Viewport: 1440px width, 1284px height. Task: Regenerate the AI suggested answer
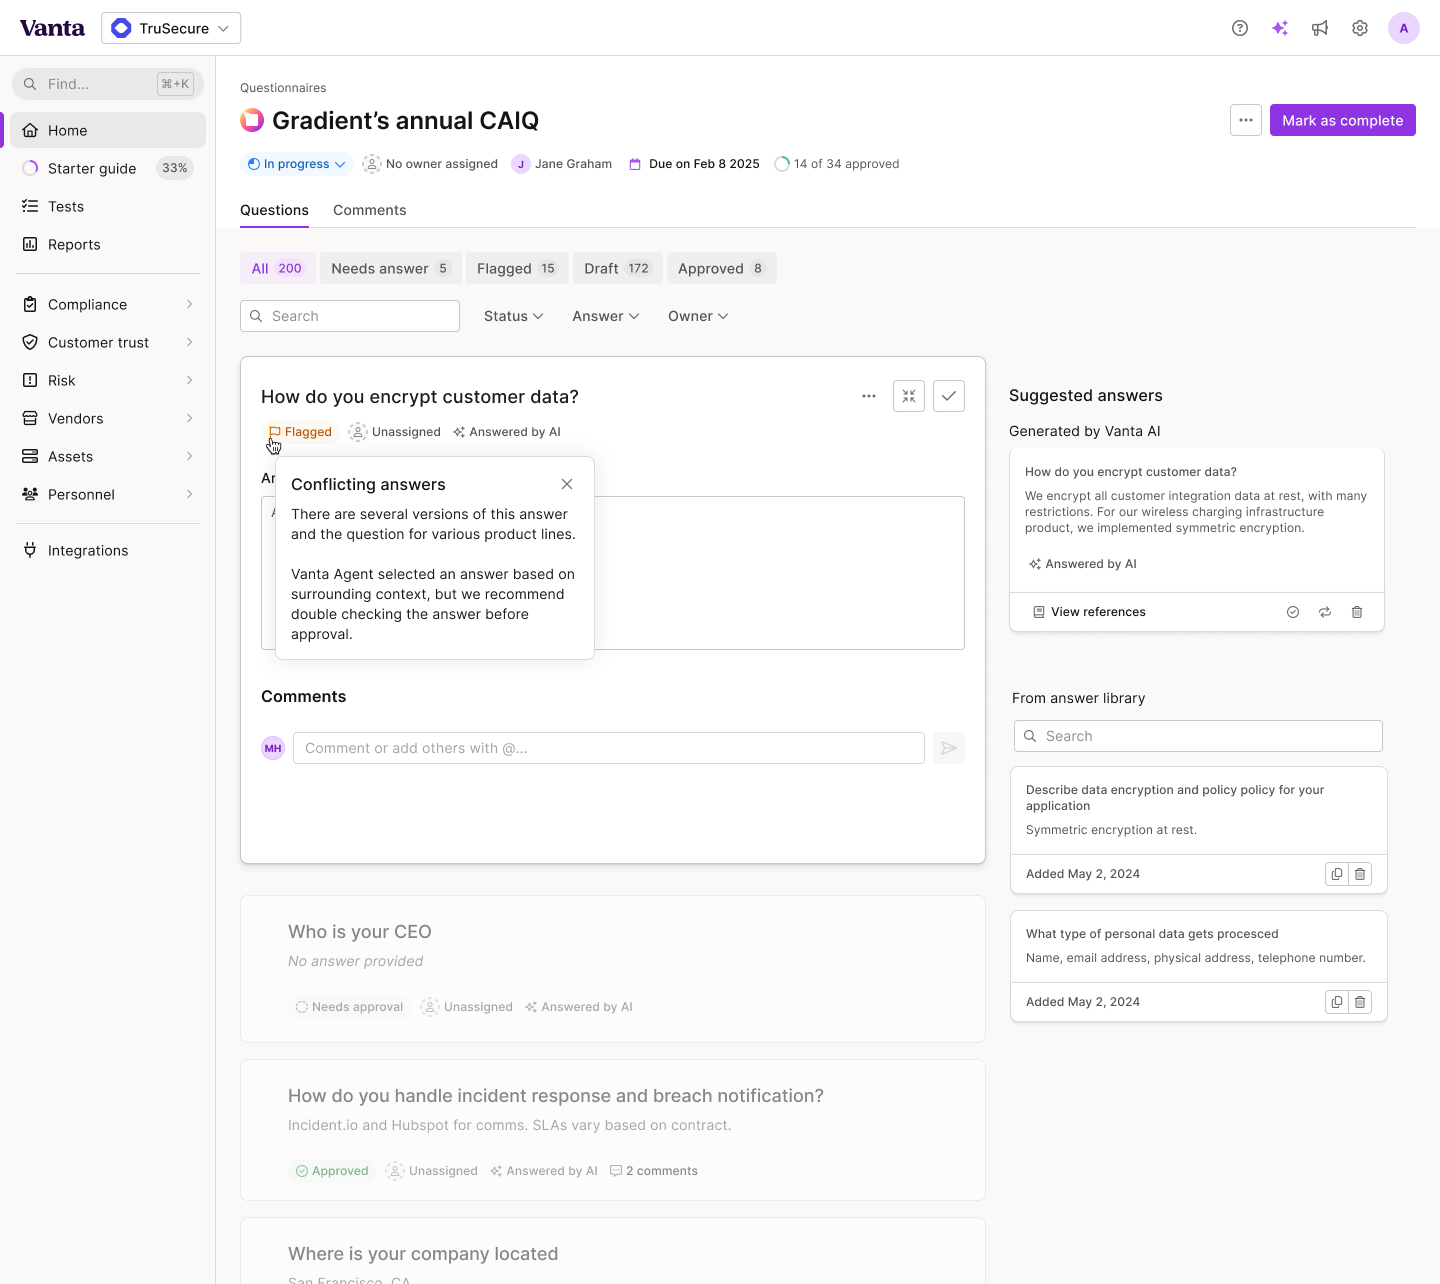pos(1325,612)
